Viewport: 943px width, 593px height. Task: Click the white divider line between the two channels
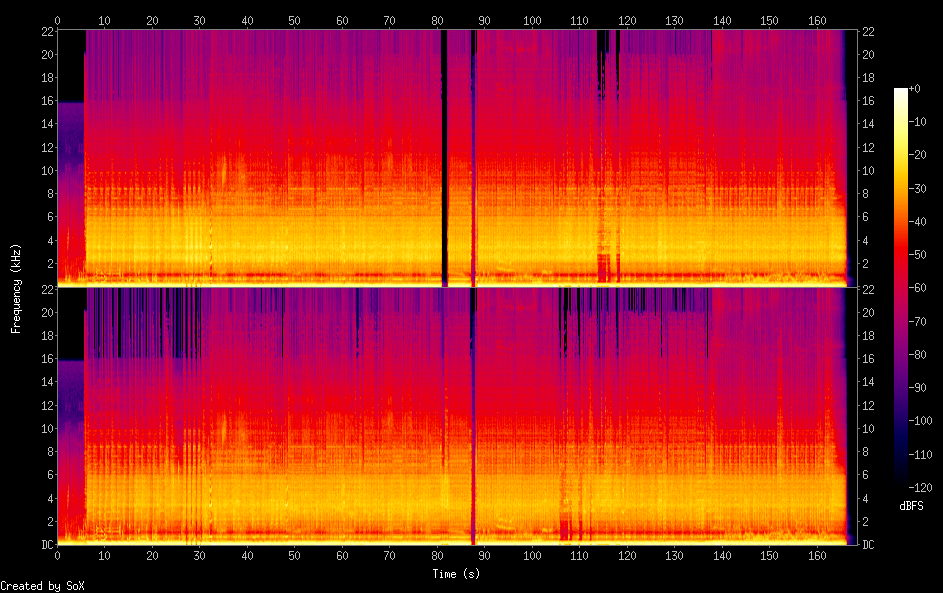point(450,287)
